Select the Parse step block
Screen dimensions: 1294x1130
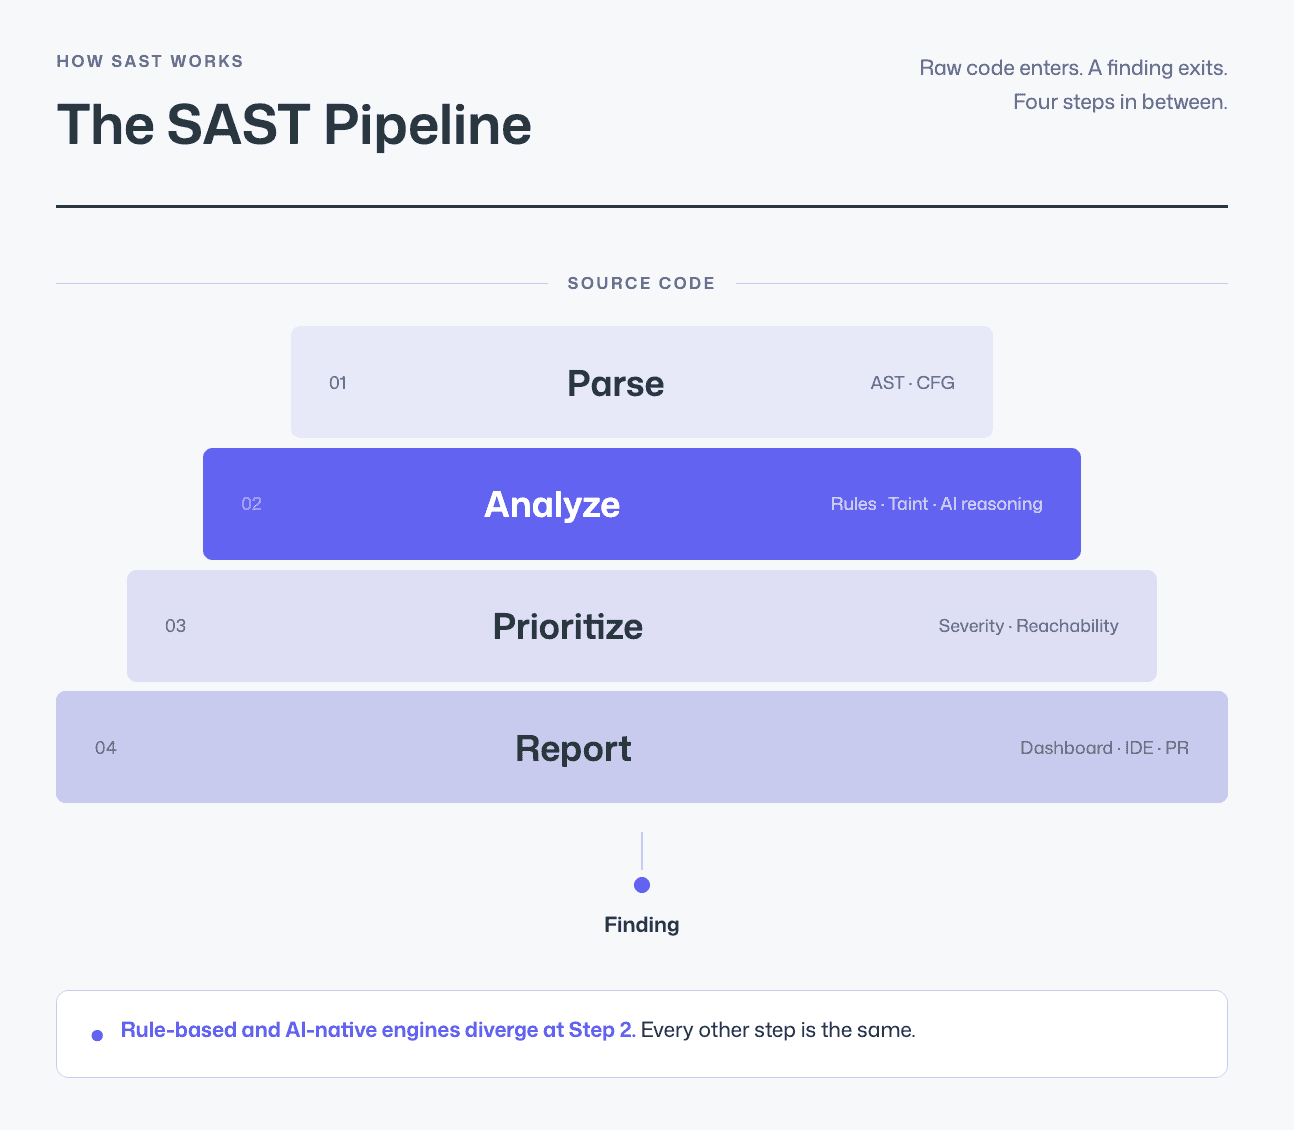pyautogui.click(x=642, y=382)
